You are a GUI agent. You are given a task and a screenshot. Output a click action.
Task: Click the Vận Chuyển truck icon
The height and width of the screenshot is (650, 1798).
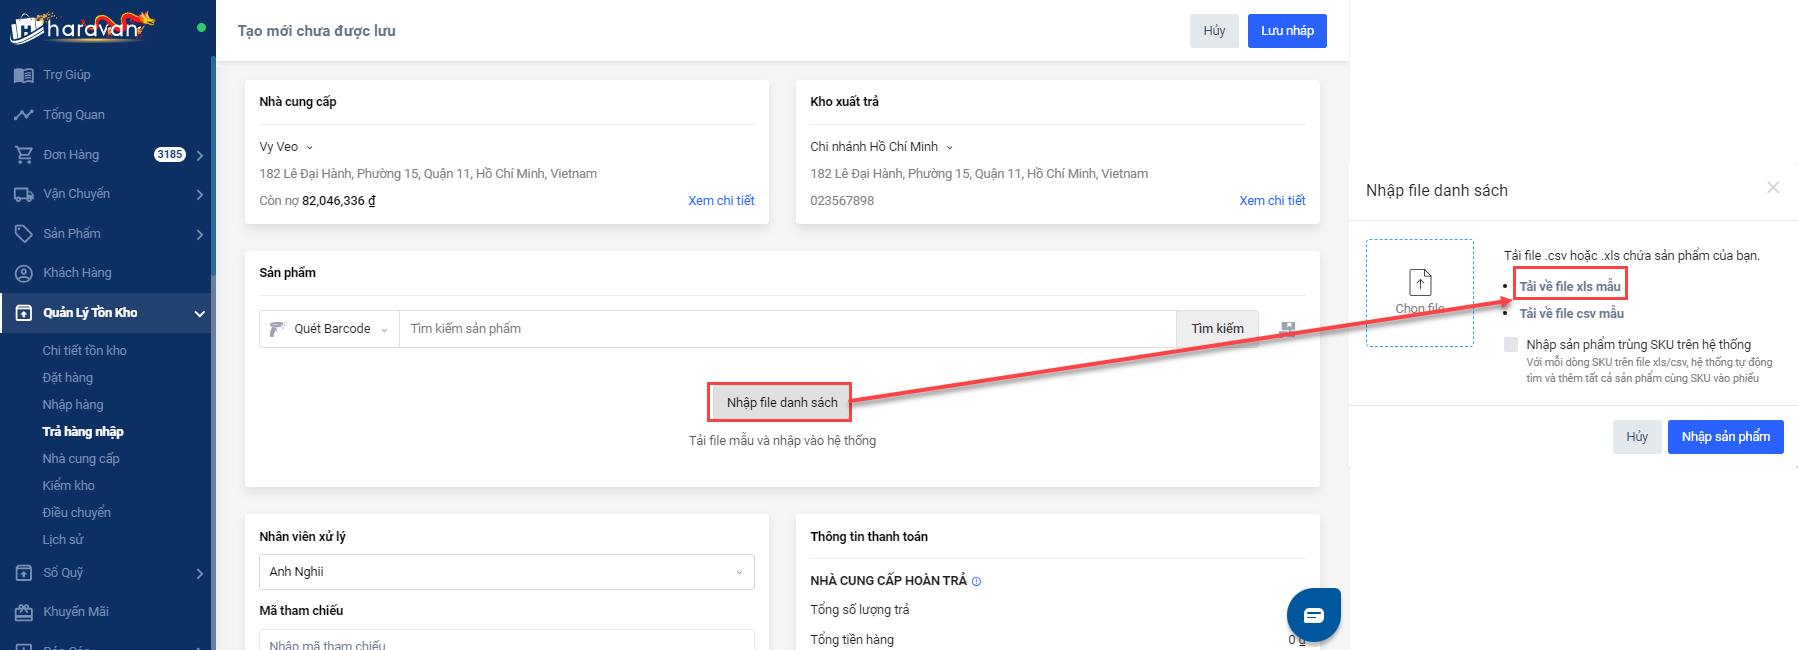click(x=24, y=194)
